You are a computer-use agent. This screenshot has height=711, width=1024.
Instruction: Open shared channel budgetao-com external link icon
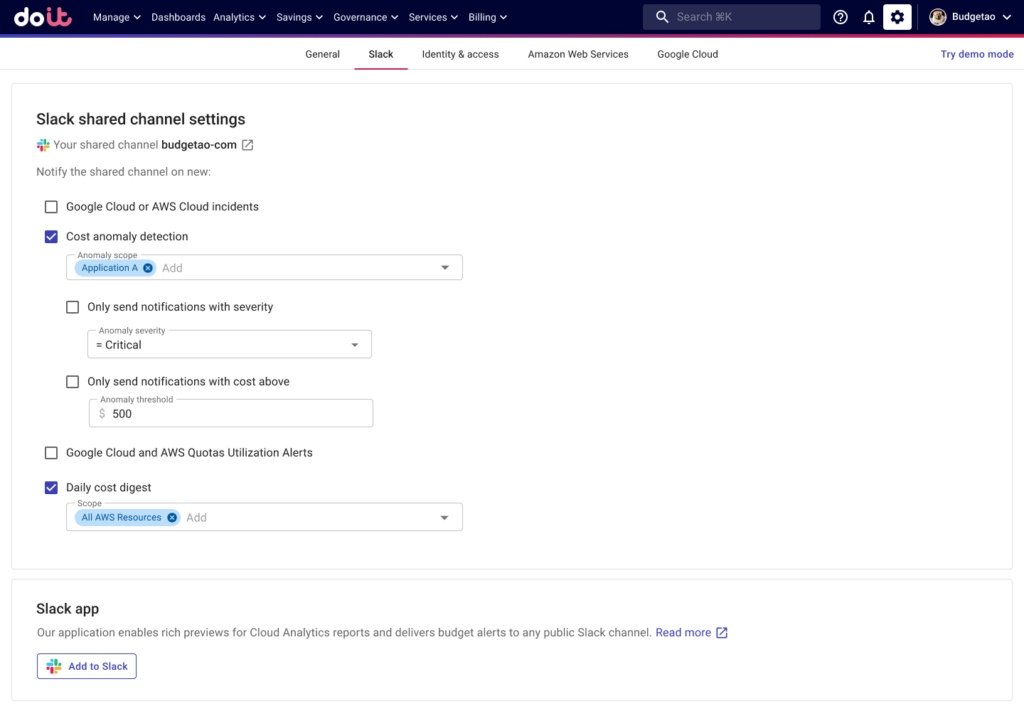(248, 145)
